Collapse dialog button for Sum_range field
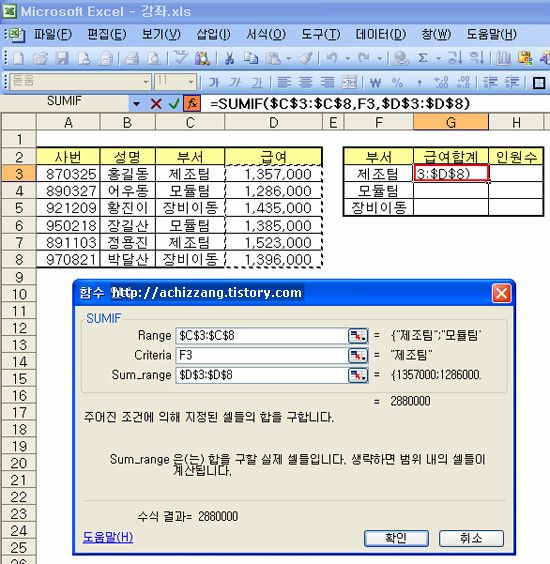Screen dimensions: 550x564 (x=358, y=375)
